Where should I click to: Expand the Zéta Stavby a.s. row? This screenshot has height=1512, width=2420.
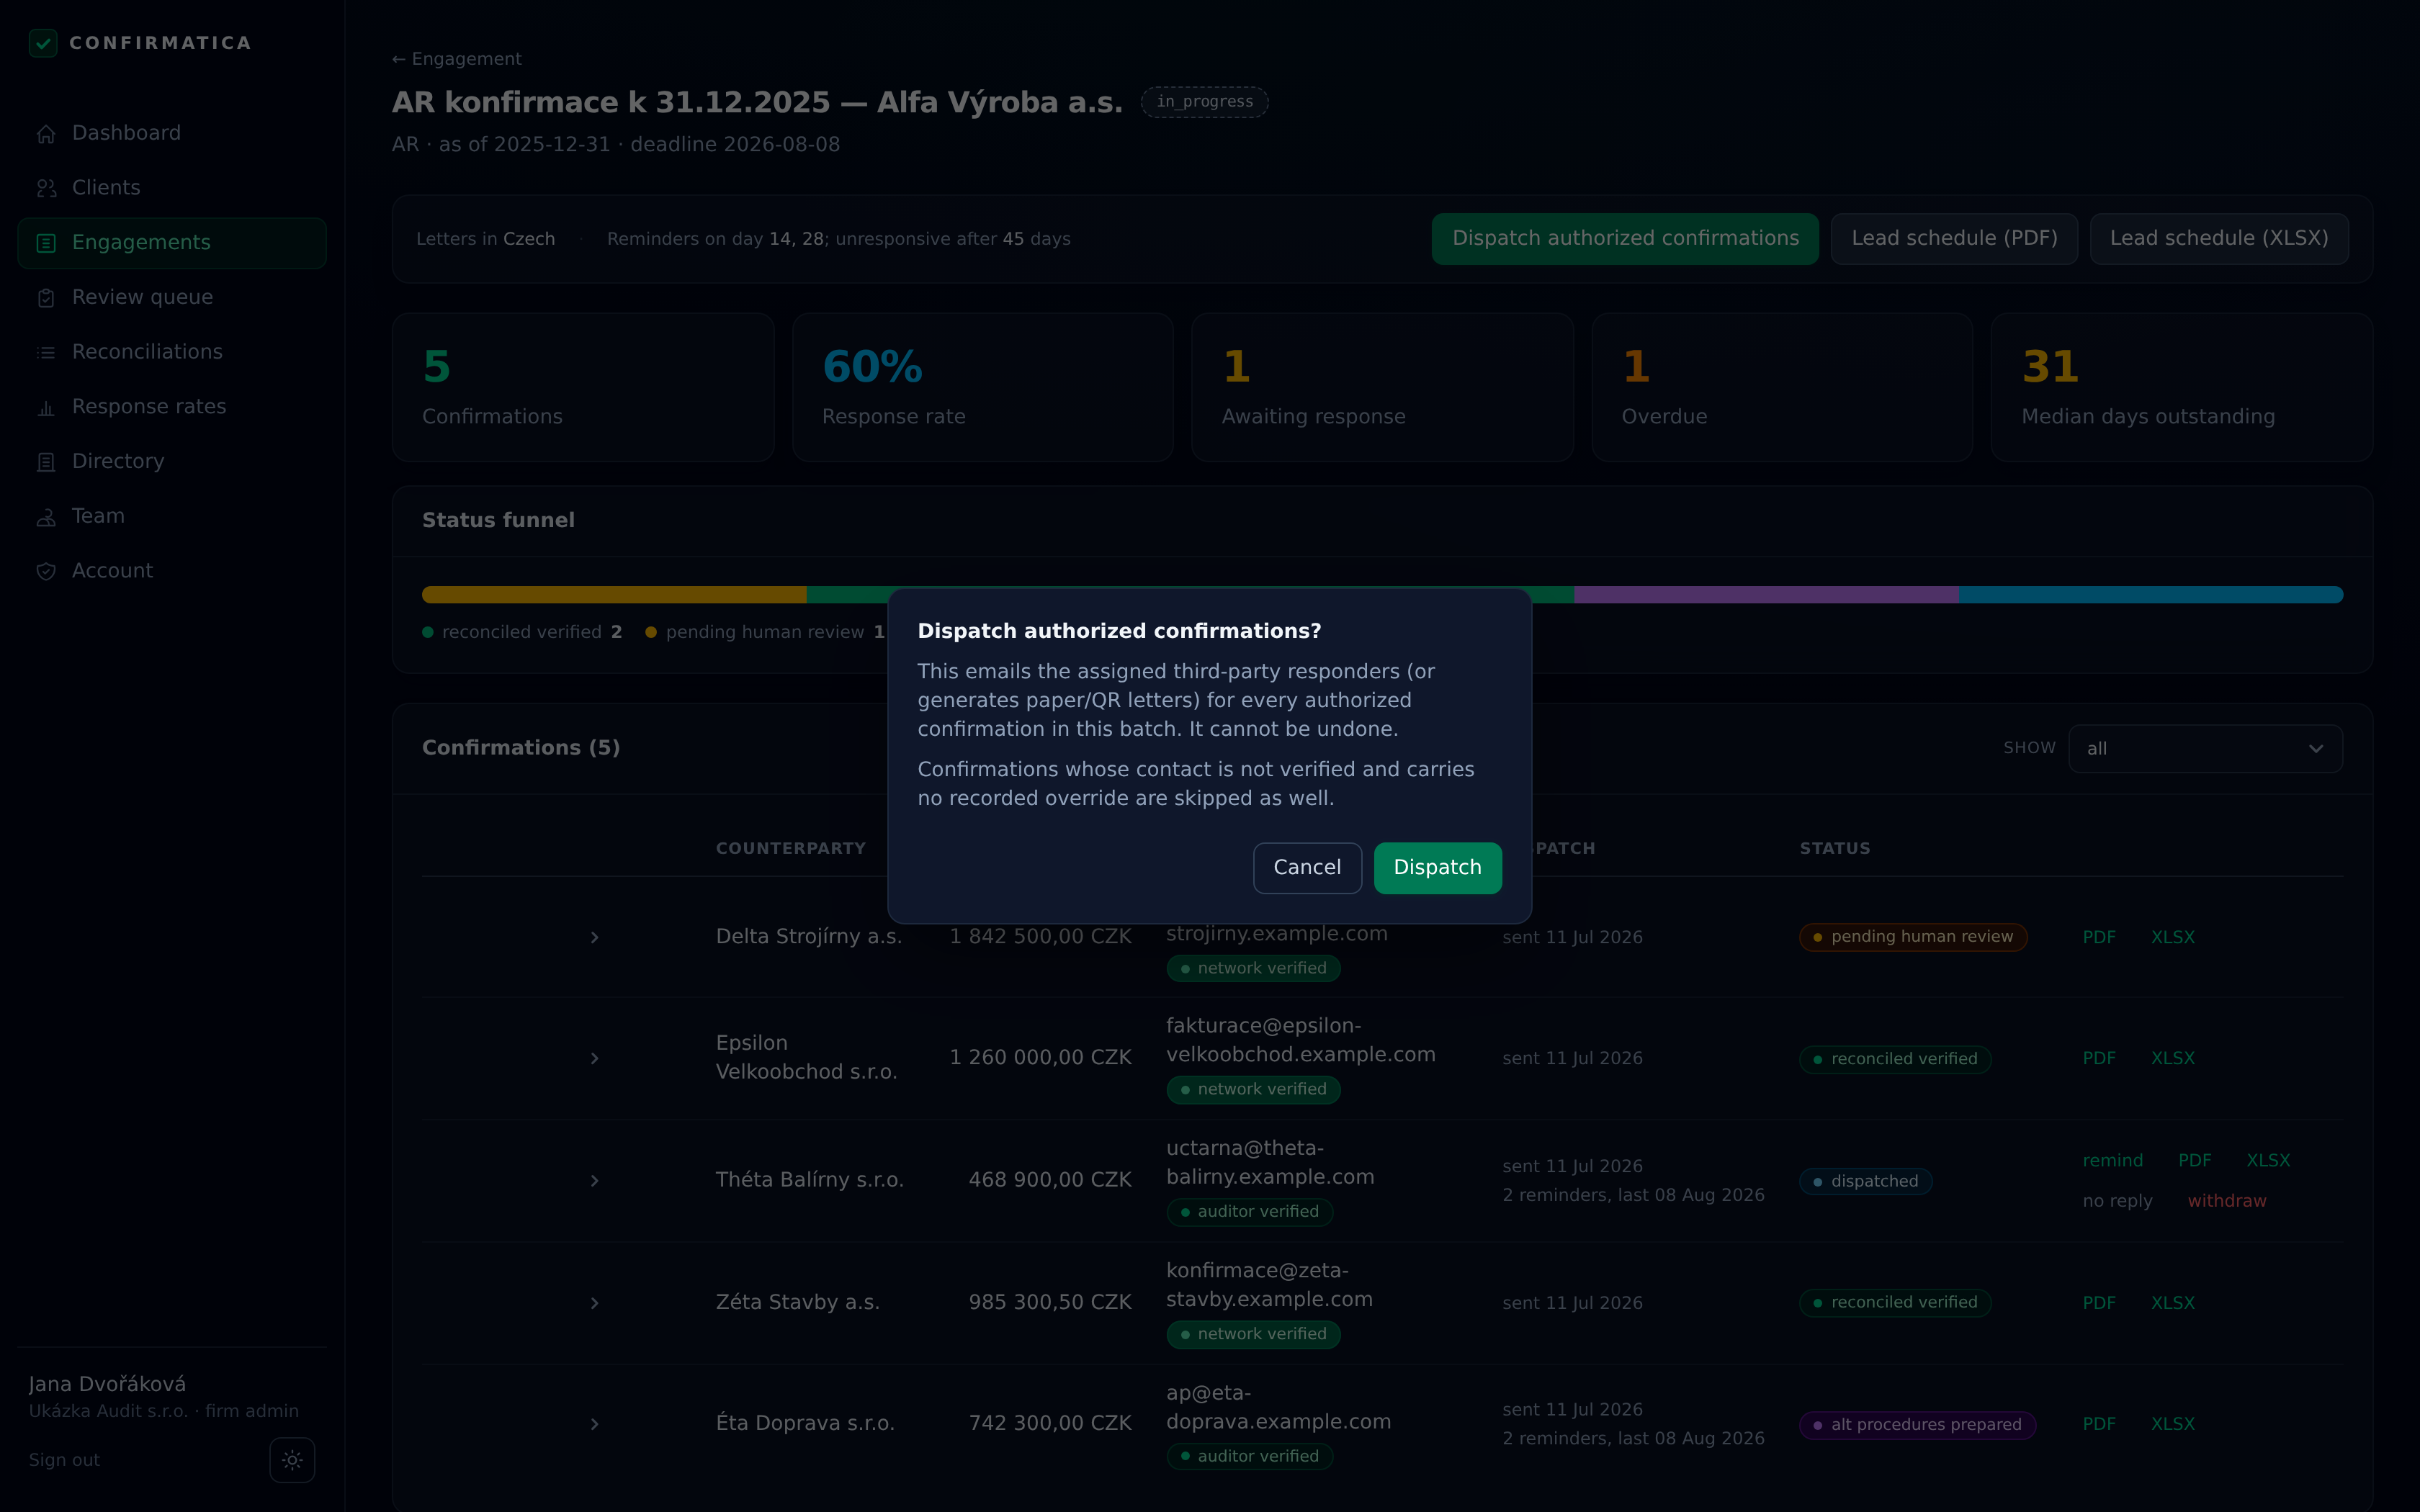tap(595, 1303)
